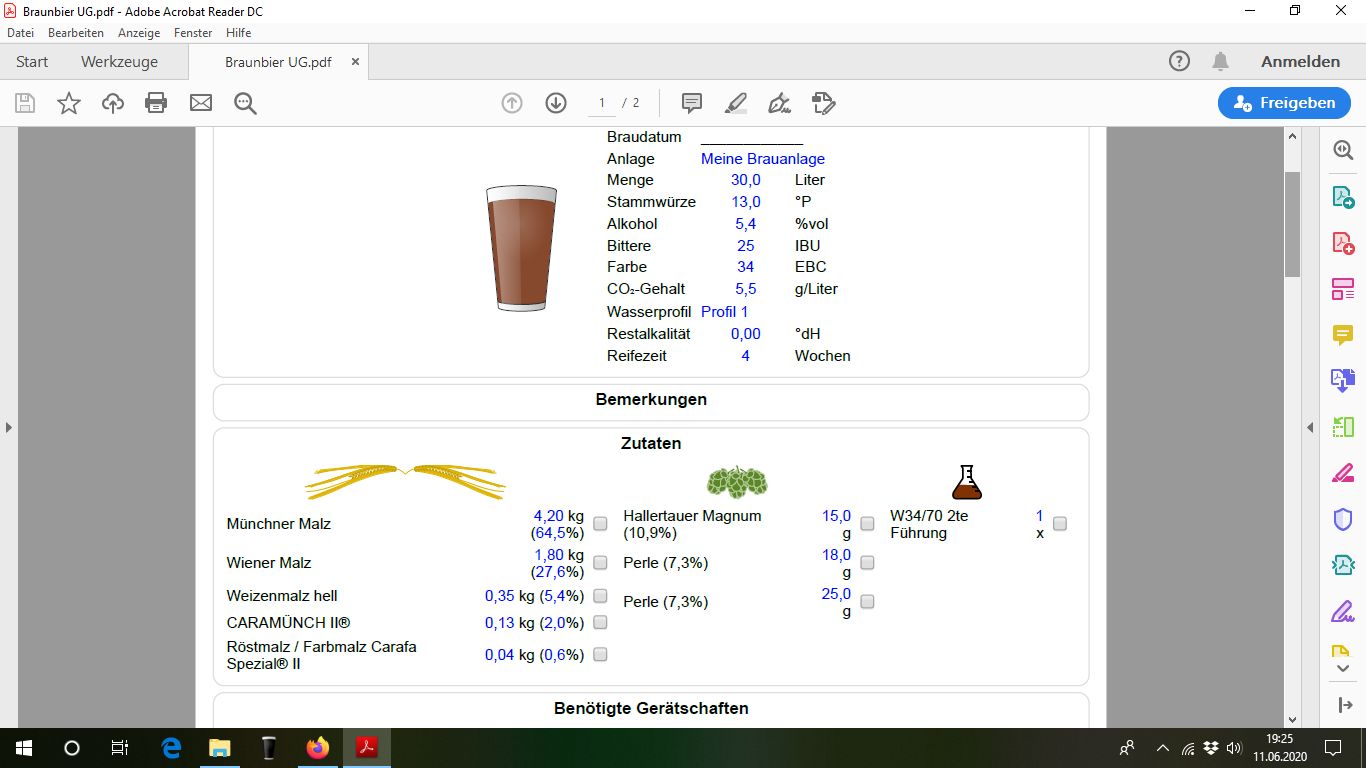Add a comment sticky note

pyautogui.click(x=691, y=103)
